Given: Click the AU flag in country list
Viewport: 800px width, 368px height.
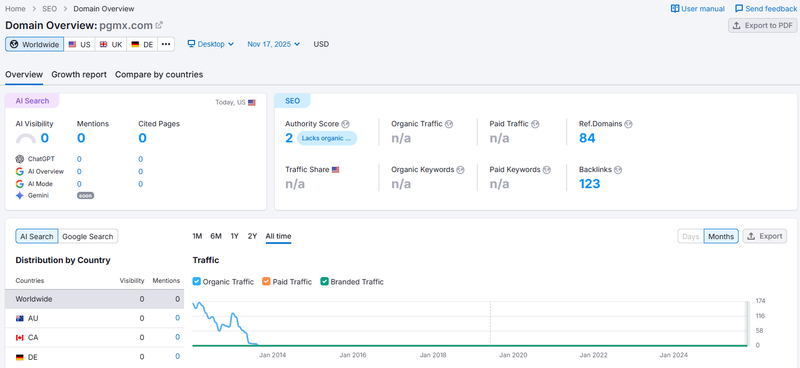Looking at the screenshot, I should point(20,318).
